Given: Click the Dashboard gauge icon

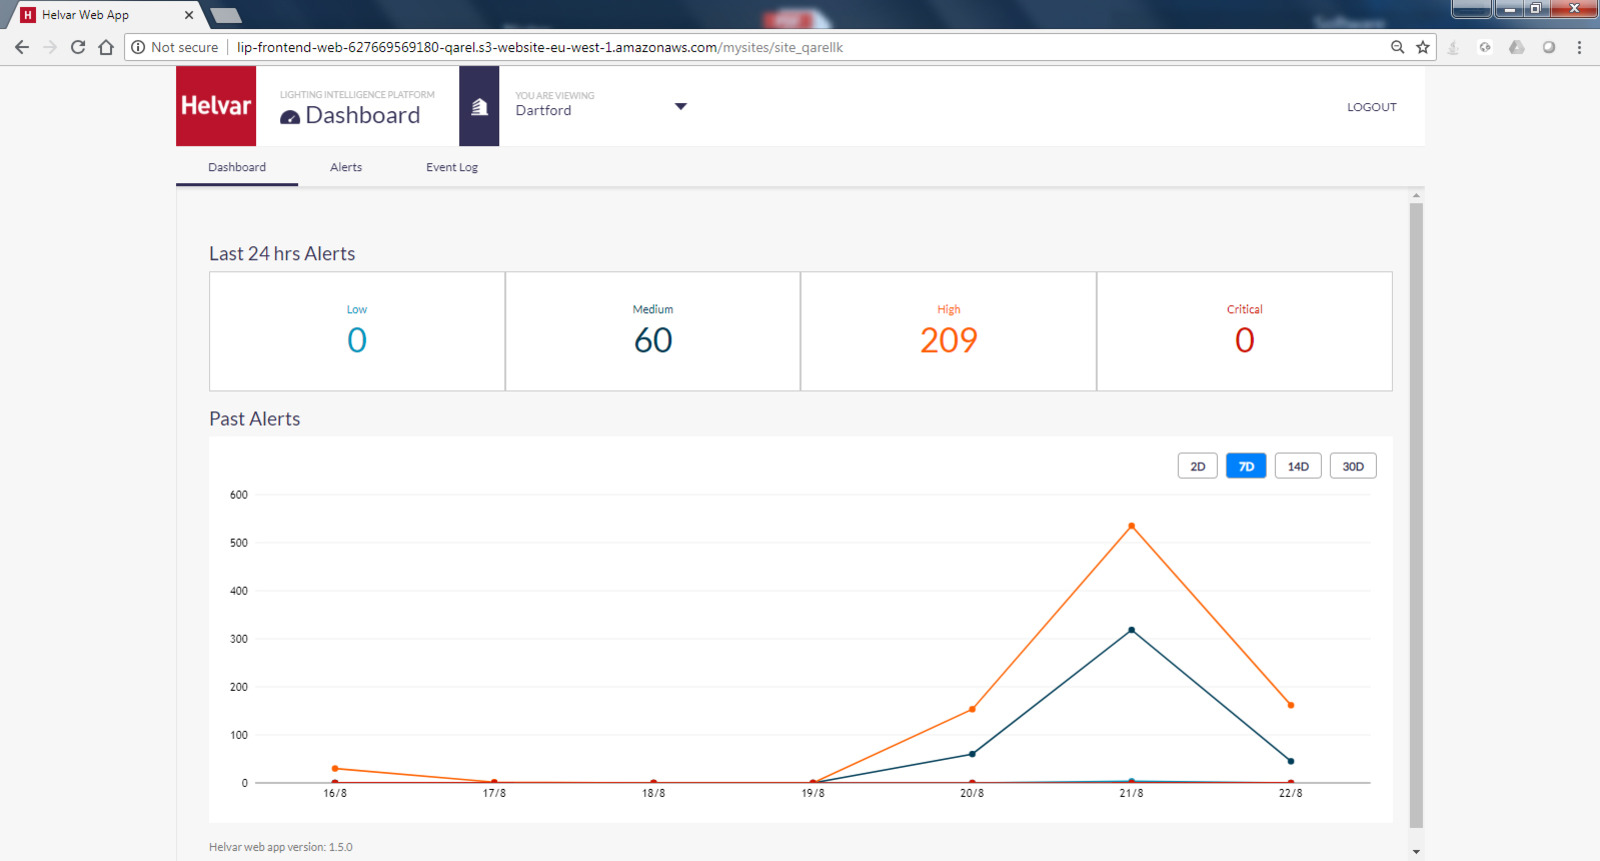Looking at the screenshot, I should 290,117.
